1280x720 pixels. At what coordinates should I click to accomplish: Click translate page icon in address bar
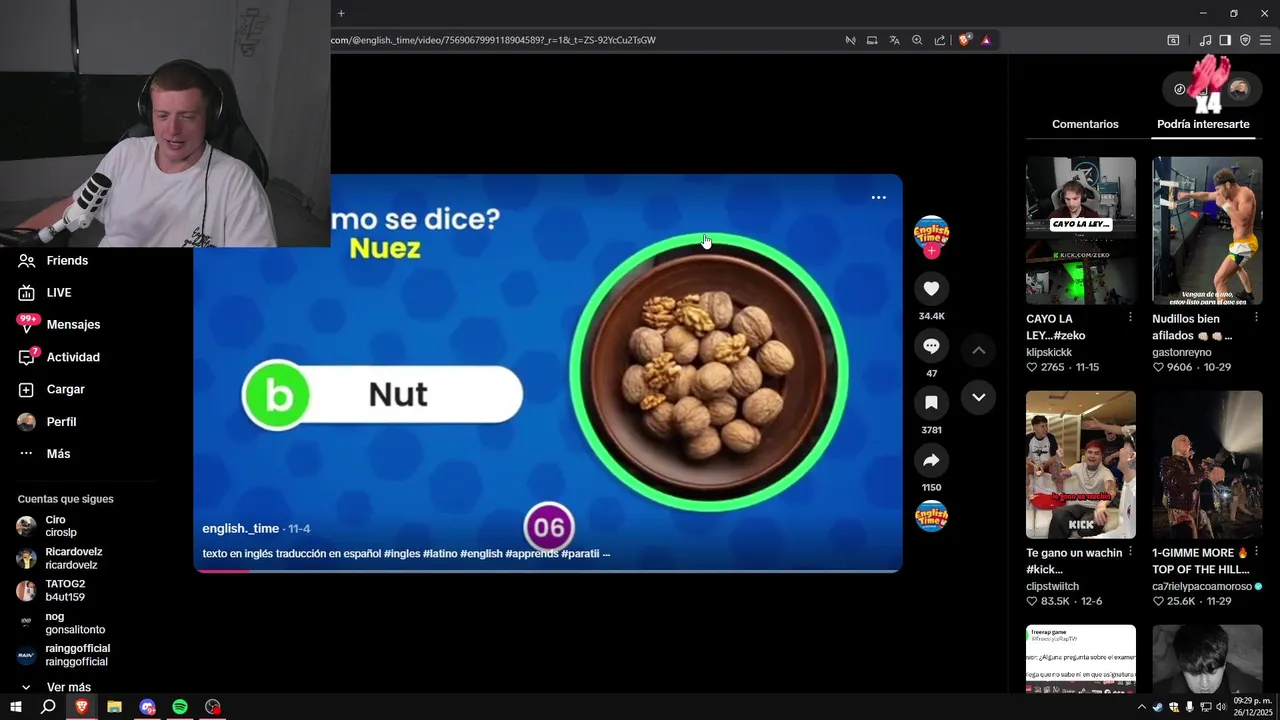pos(894,40)
